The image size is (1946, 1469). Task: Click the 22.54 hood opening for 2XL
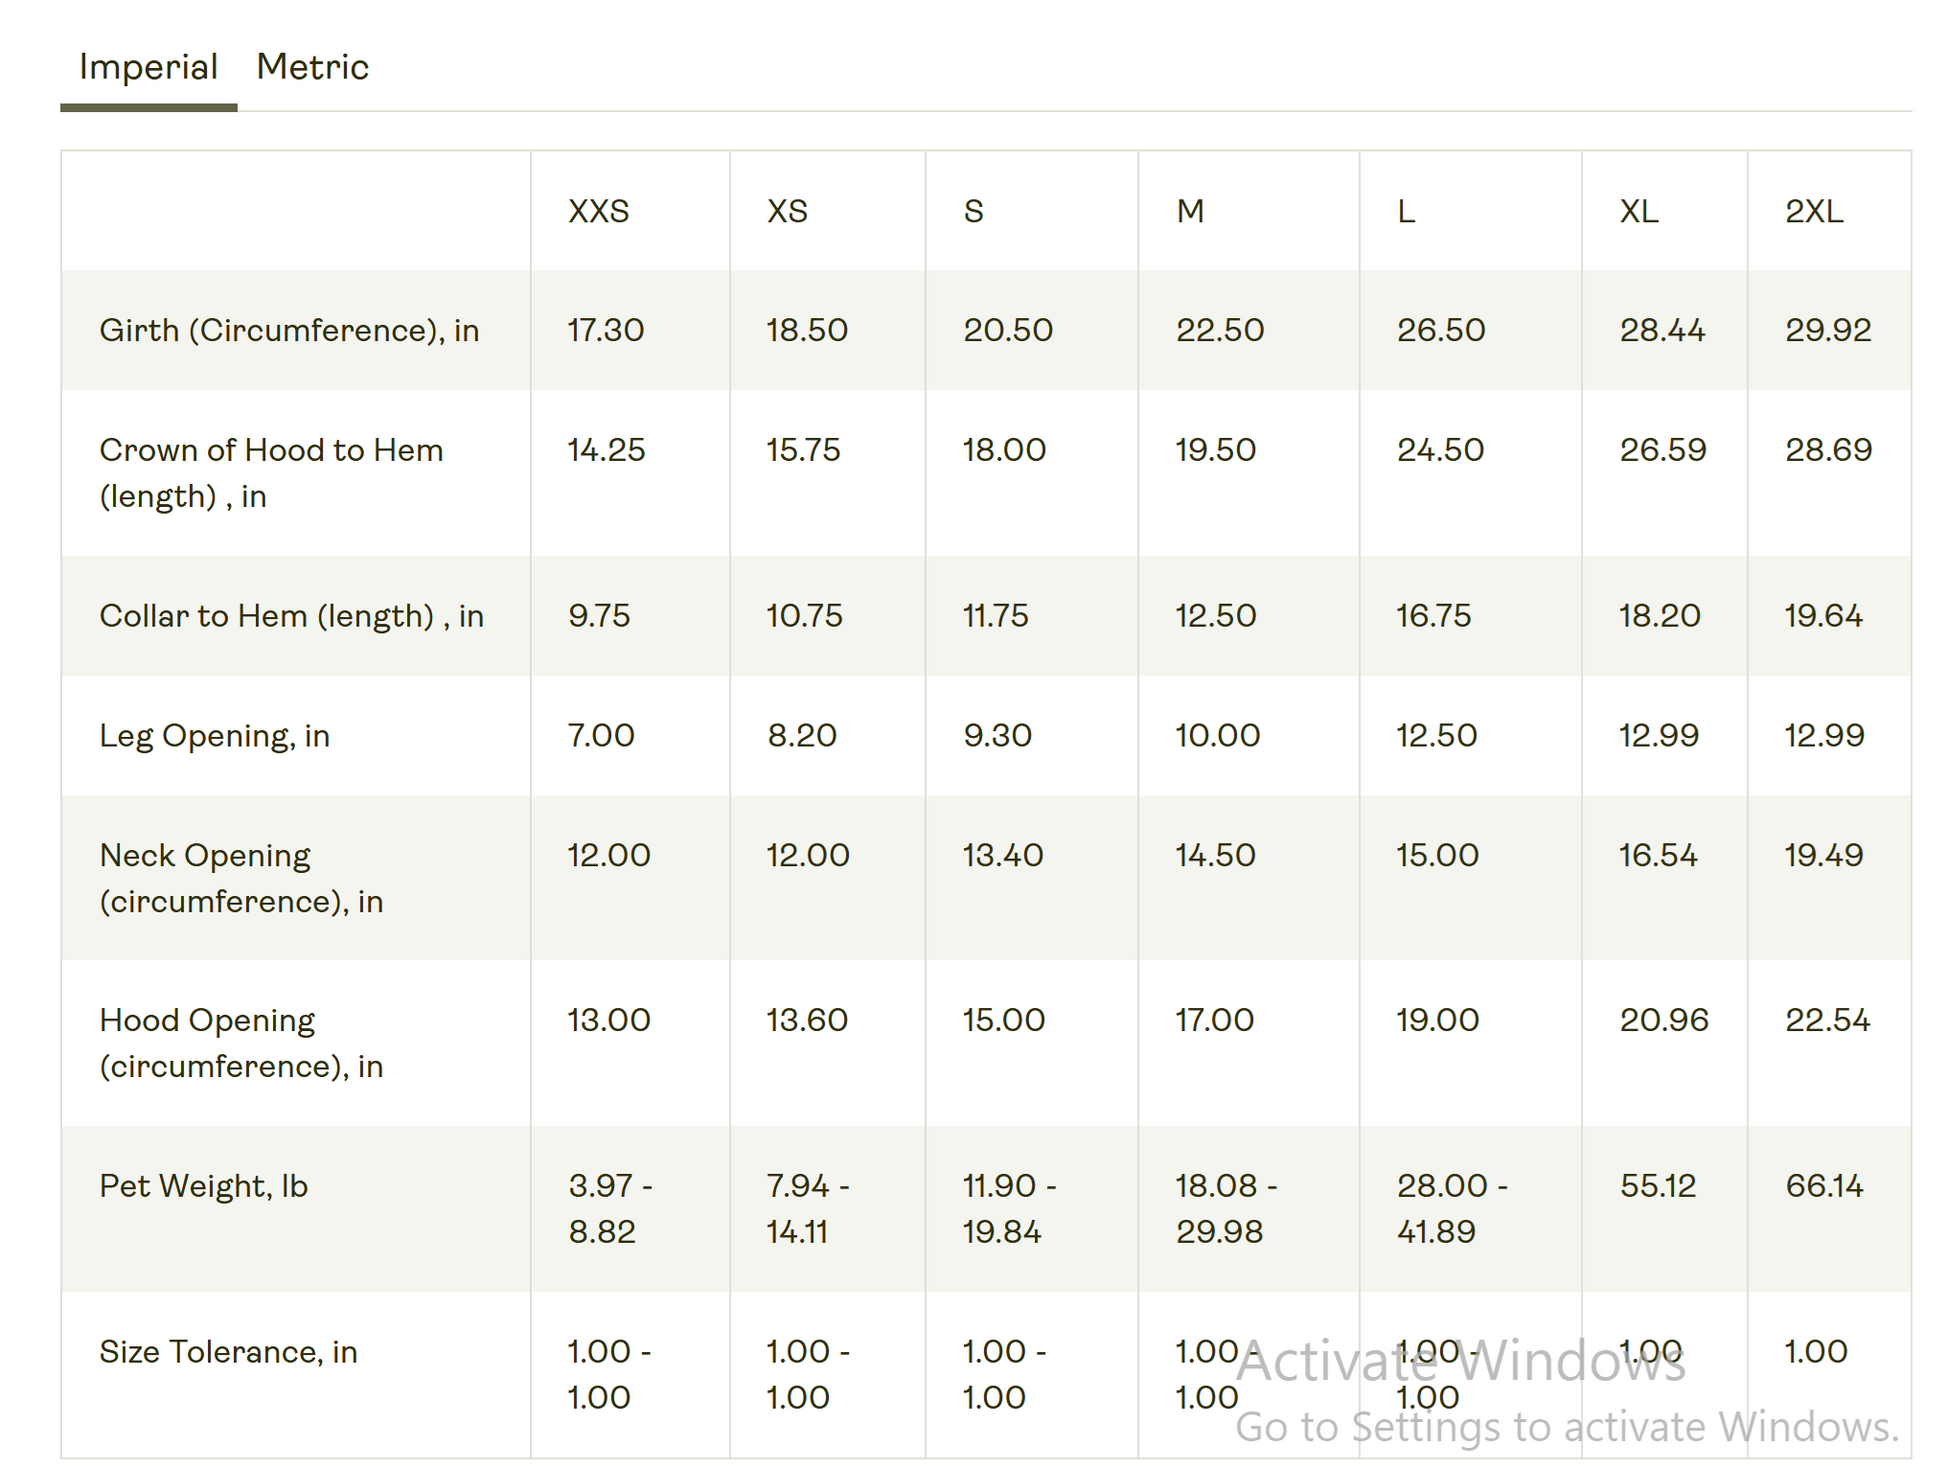pyautogui.click(x=1827, y=1020)
